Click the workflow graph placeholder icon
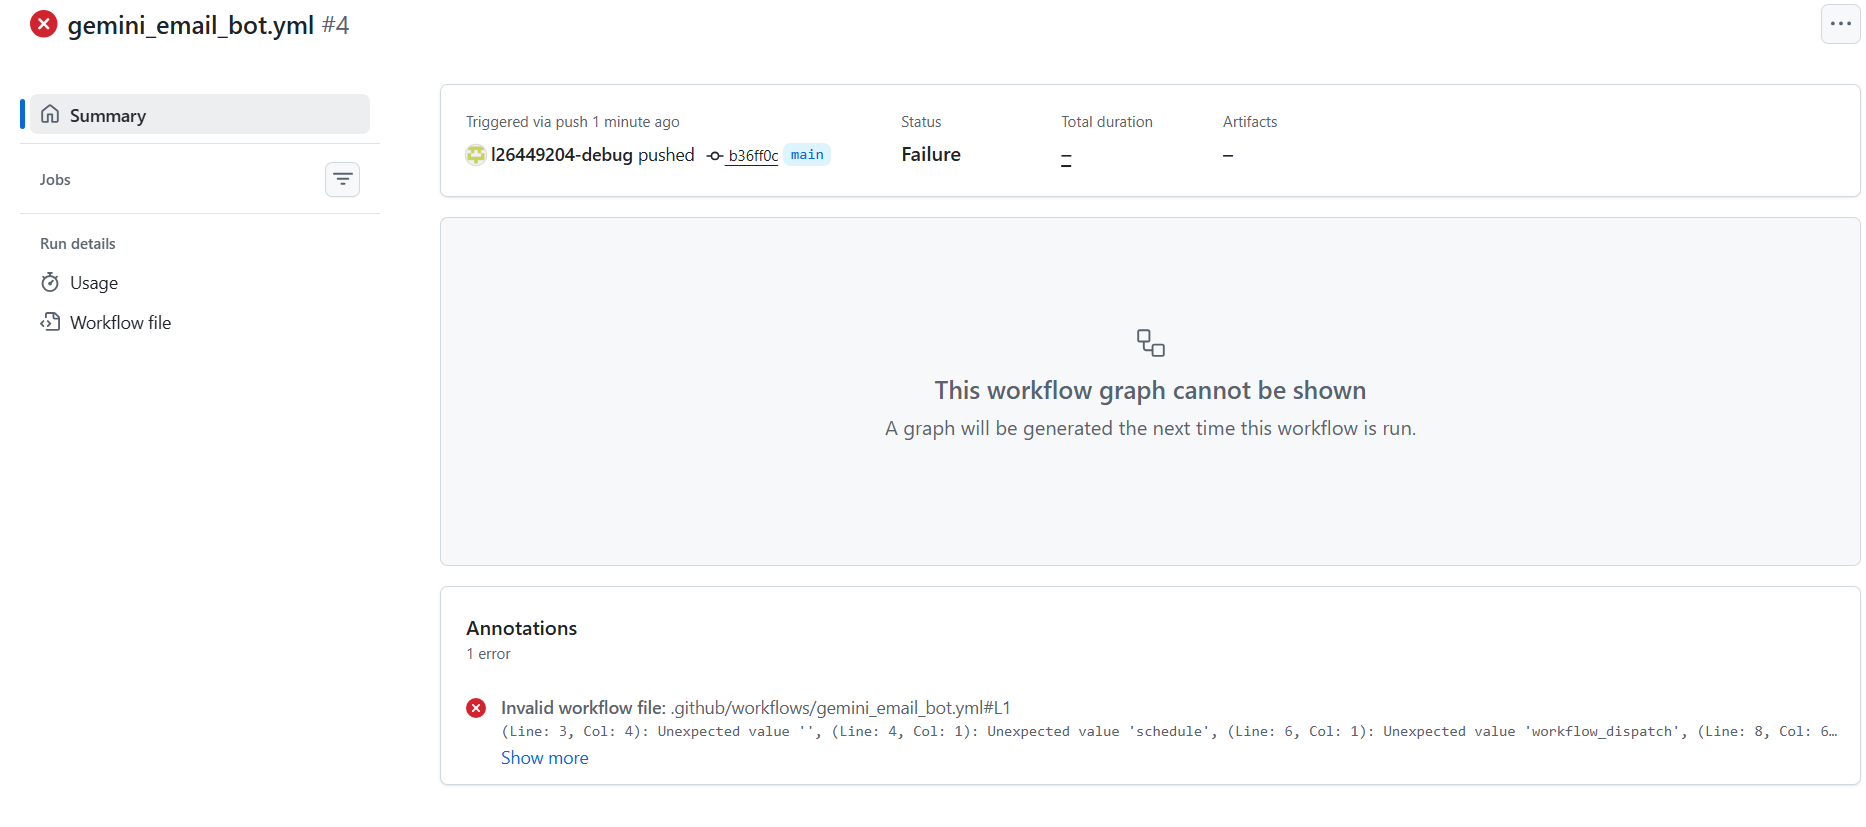This screenshot has height=827, width=1866. [1150, 343]
